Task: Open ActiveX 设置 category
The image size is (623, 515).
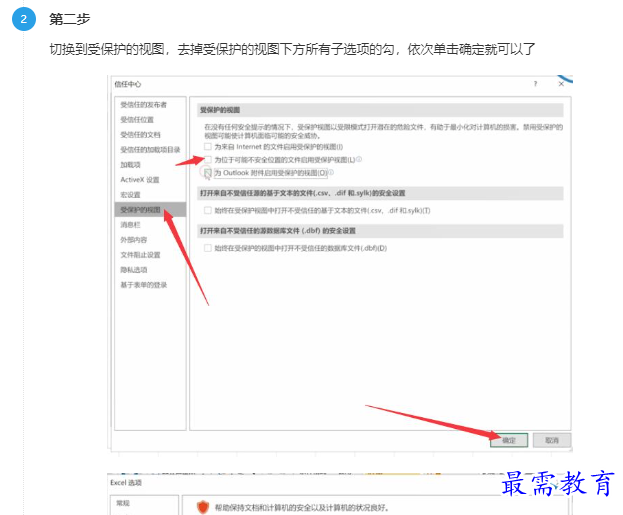Action: point(140,180)
